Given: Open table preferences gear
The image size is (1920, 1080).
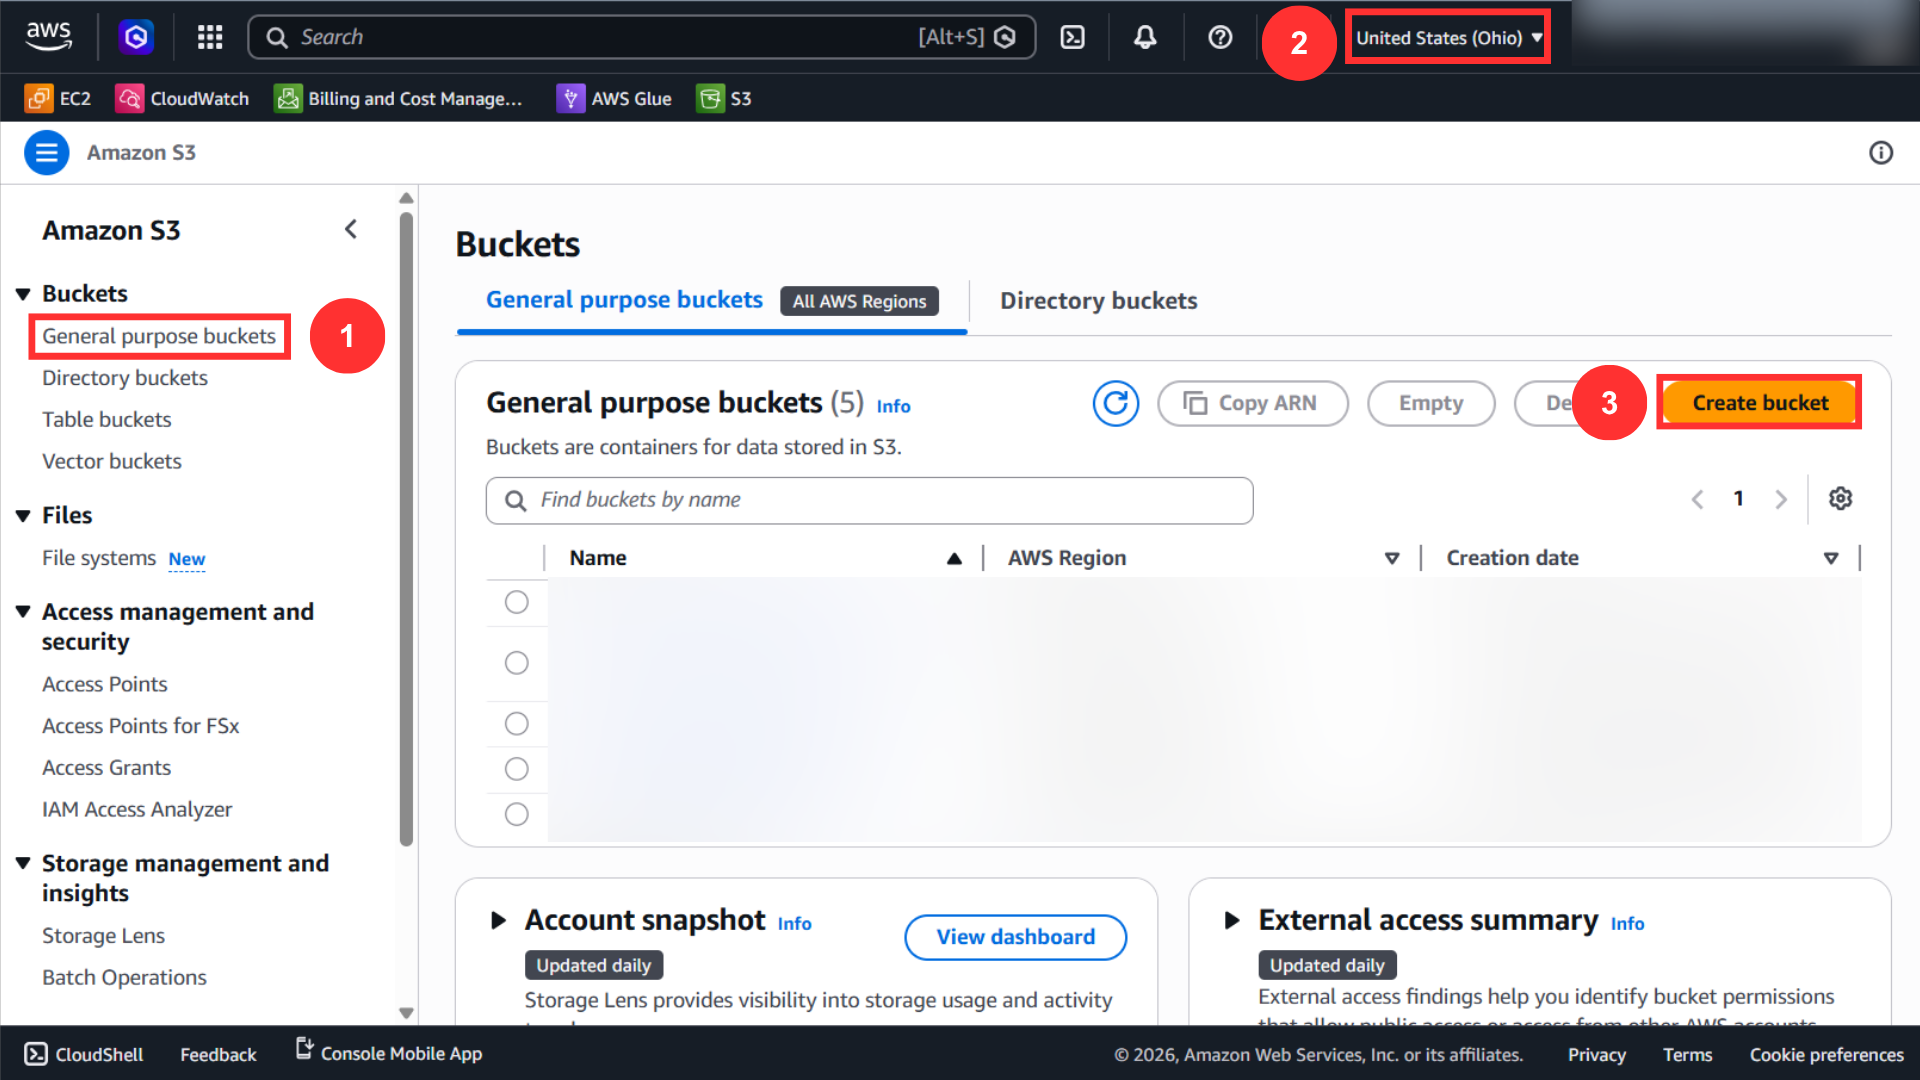Looking at the screenshot, I should [1840, 498].
